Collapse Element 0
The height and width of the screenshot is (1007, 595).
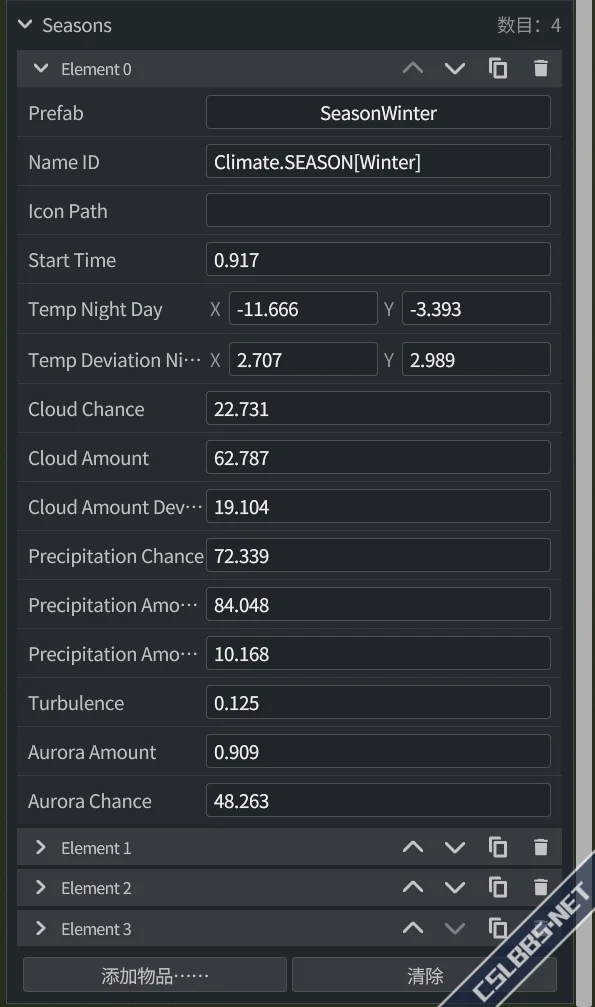[x=40, y=68]
